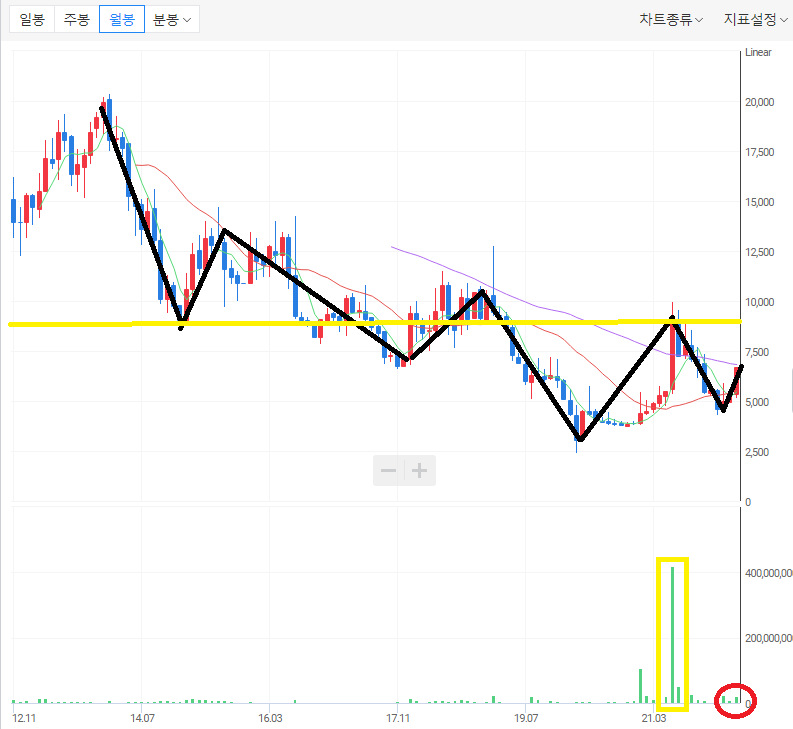Click the 12,500 price axis label

coord(760,252)
